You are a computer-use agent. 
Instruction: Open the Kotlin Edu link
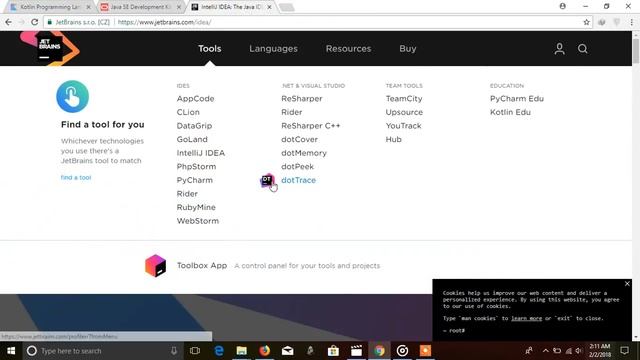[510, 112]
